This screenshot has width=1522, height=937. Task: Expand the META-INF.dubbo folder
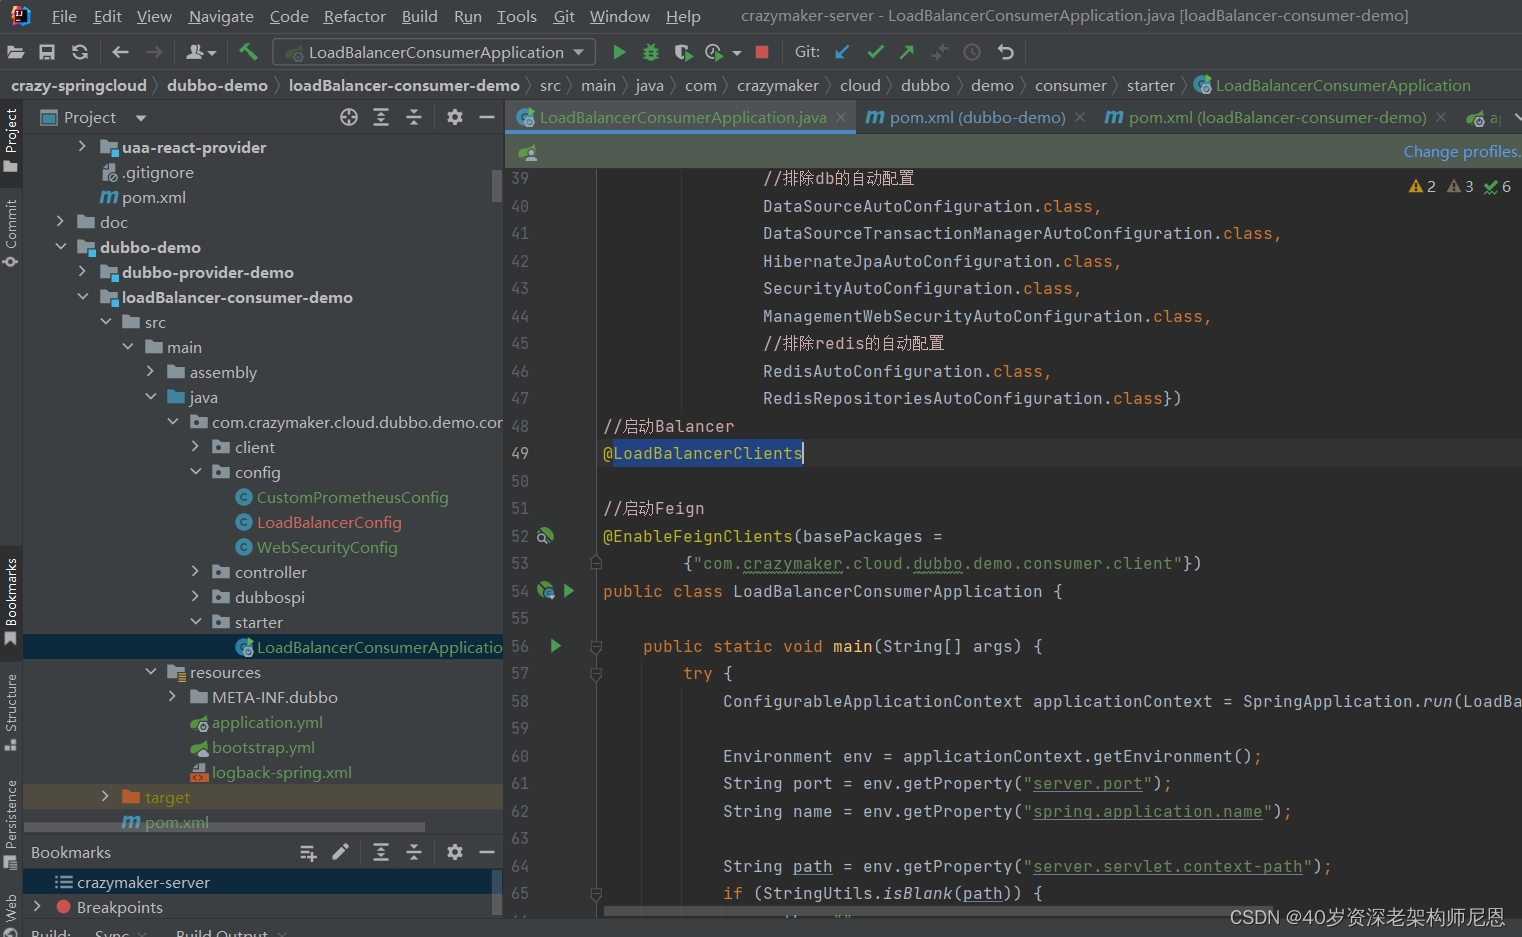point(173,697)
